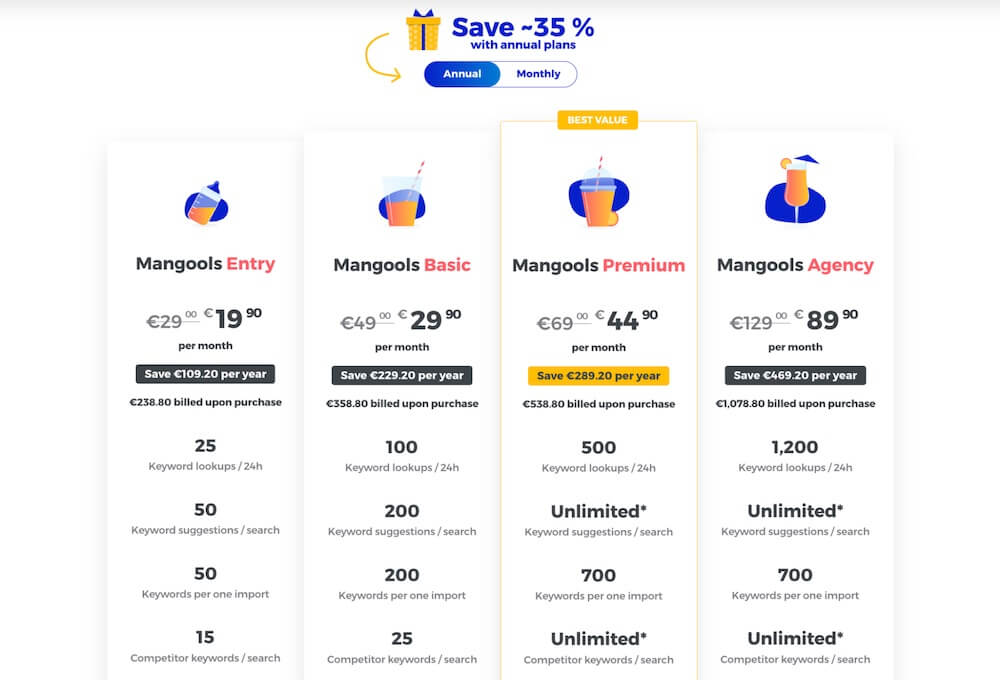
Task: Click the Mangools Basic juice glass icon
Action: (402, 195)
